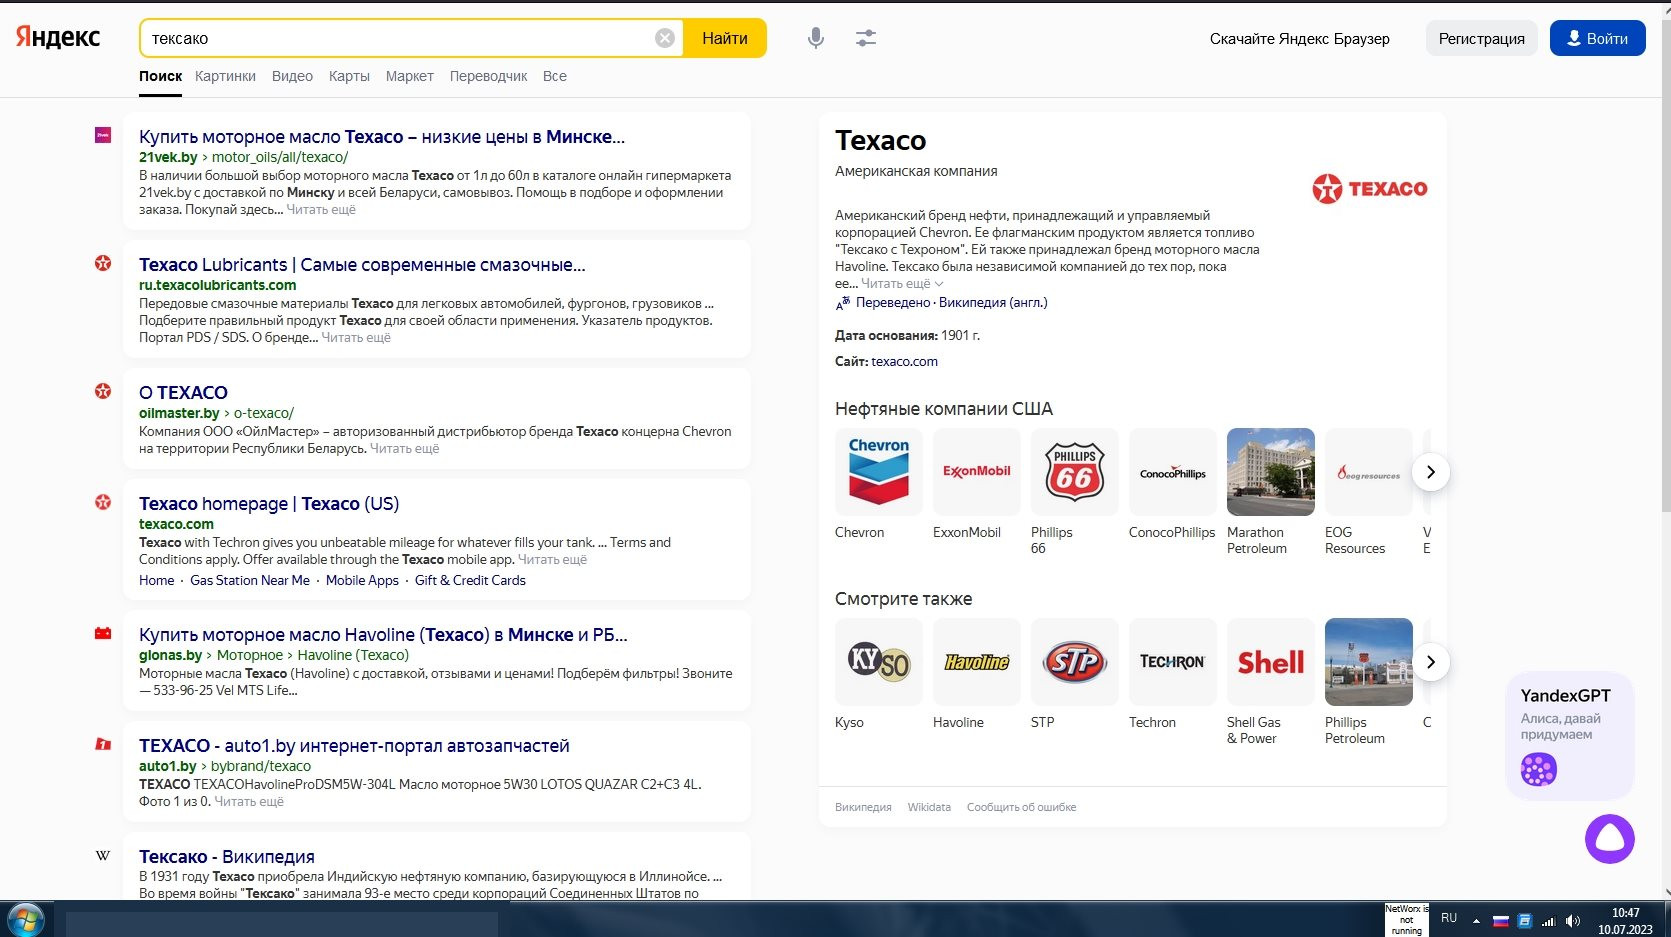This screenshot has width=1671, height=937.
Task: Open the Windows Start button
Action: (25, 919)
